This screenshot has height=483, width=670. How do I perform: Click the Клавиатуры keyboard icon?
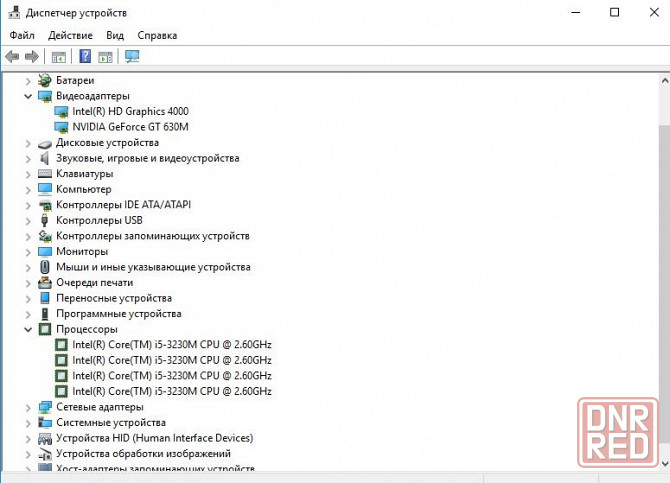(x=45, y=174)
